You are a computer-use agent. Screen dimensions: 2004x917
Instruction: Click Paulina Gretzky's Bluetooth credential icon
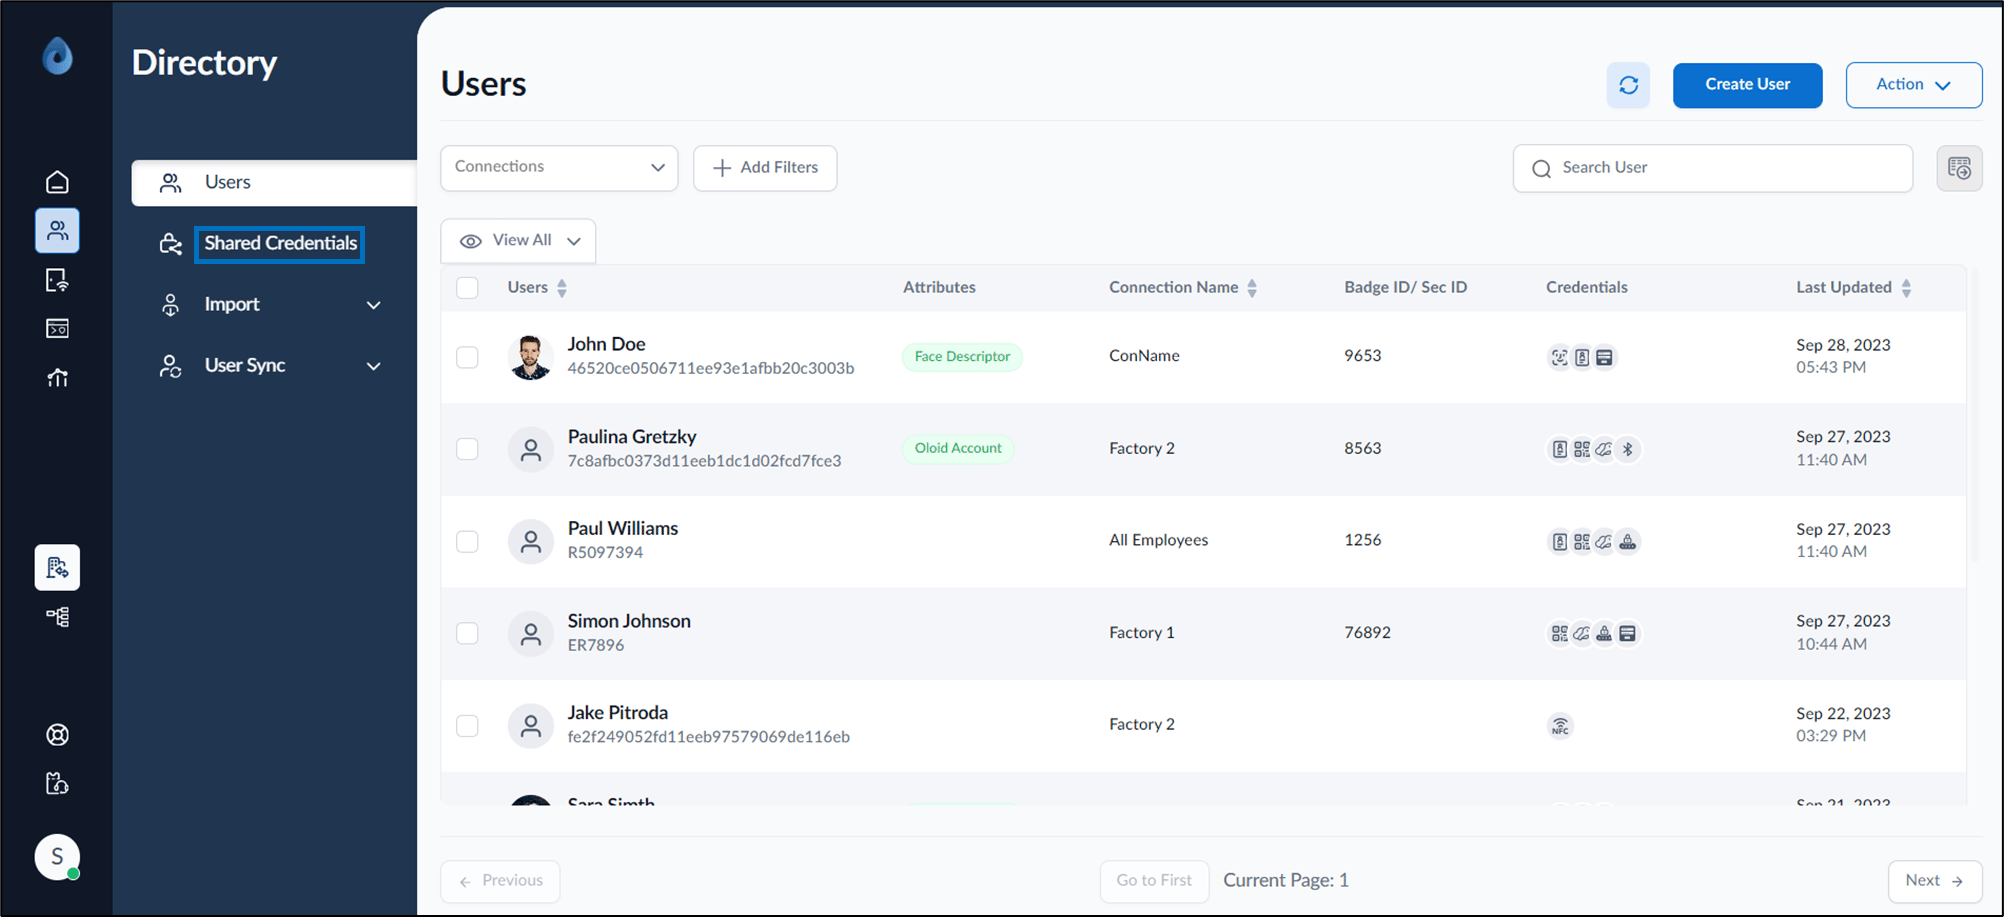[x=1628, y=449]
